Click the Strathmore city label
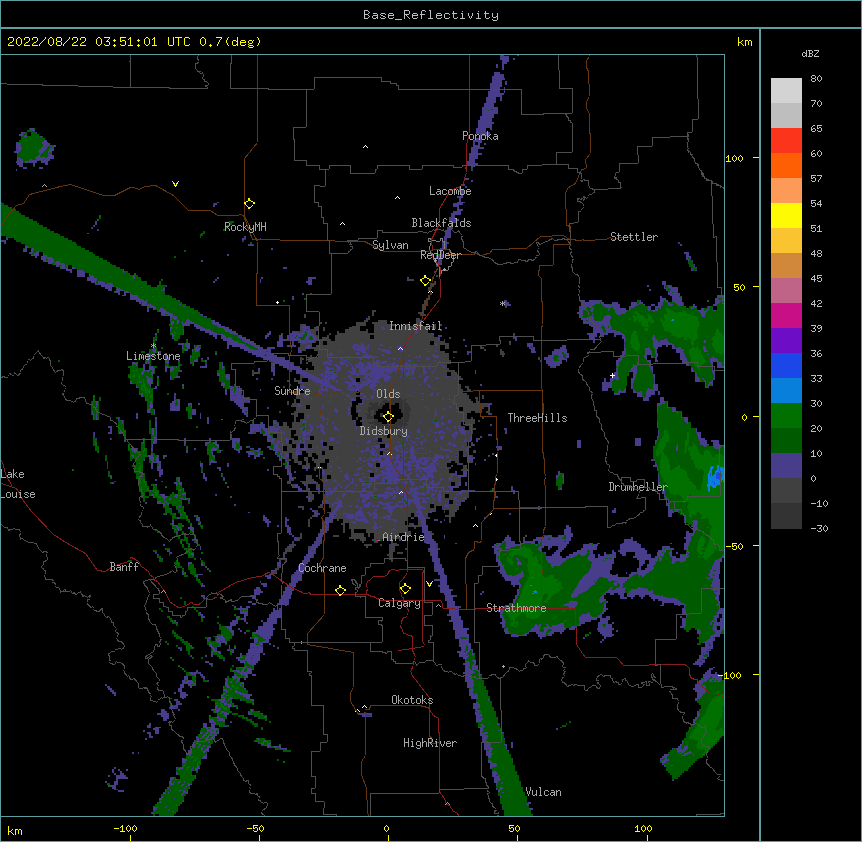 [x=516, y=608]
